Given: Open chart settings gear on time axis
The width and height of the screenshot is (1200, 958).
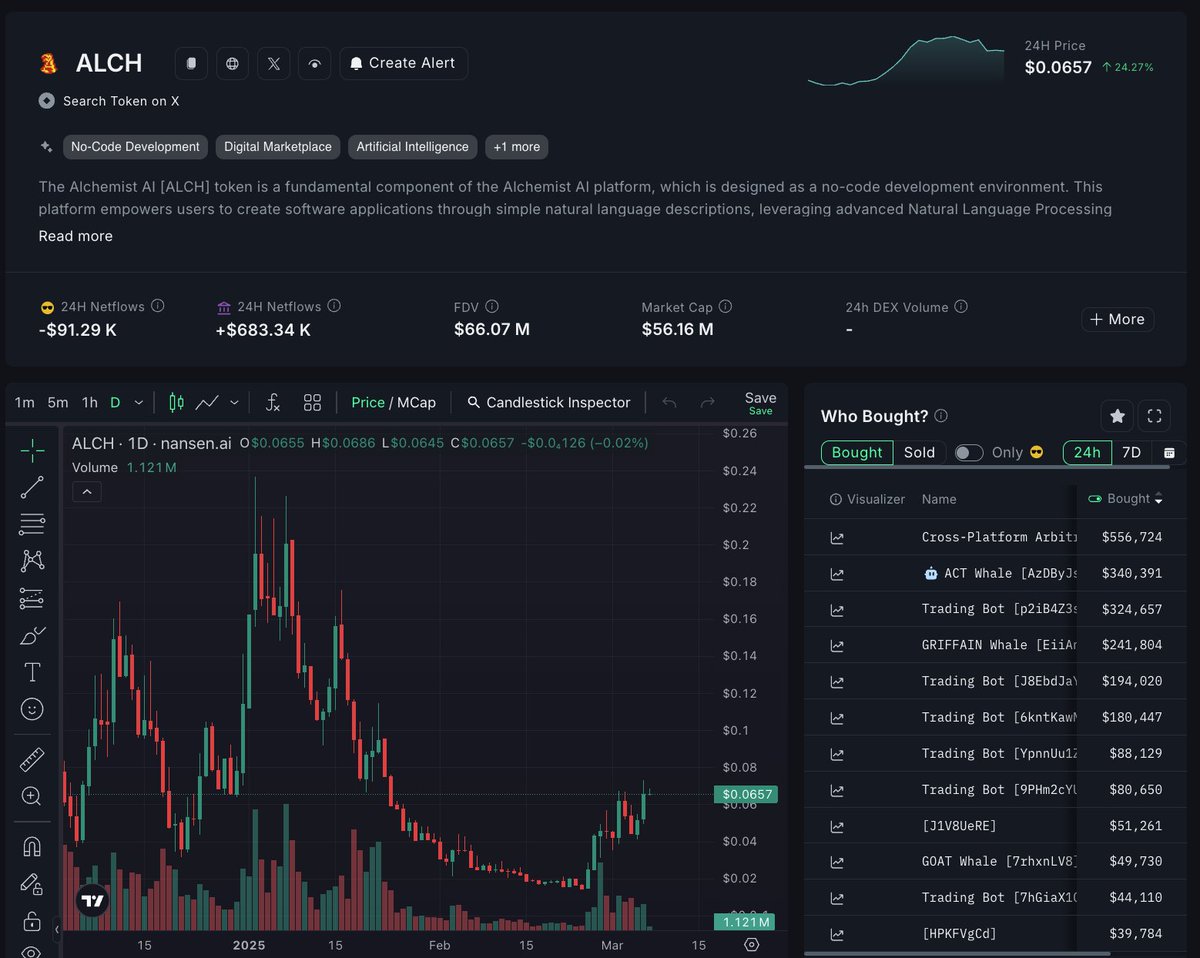Looking at the screenshot, I should 752,945.
